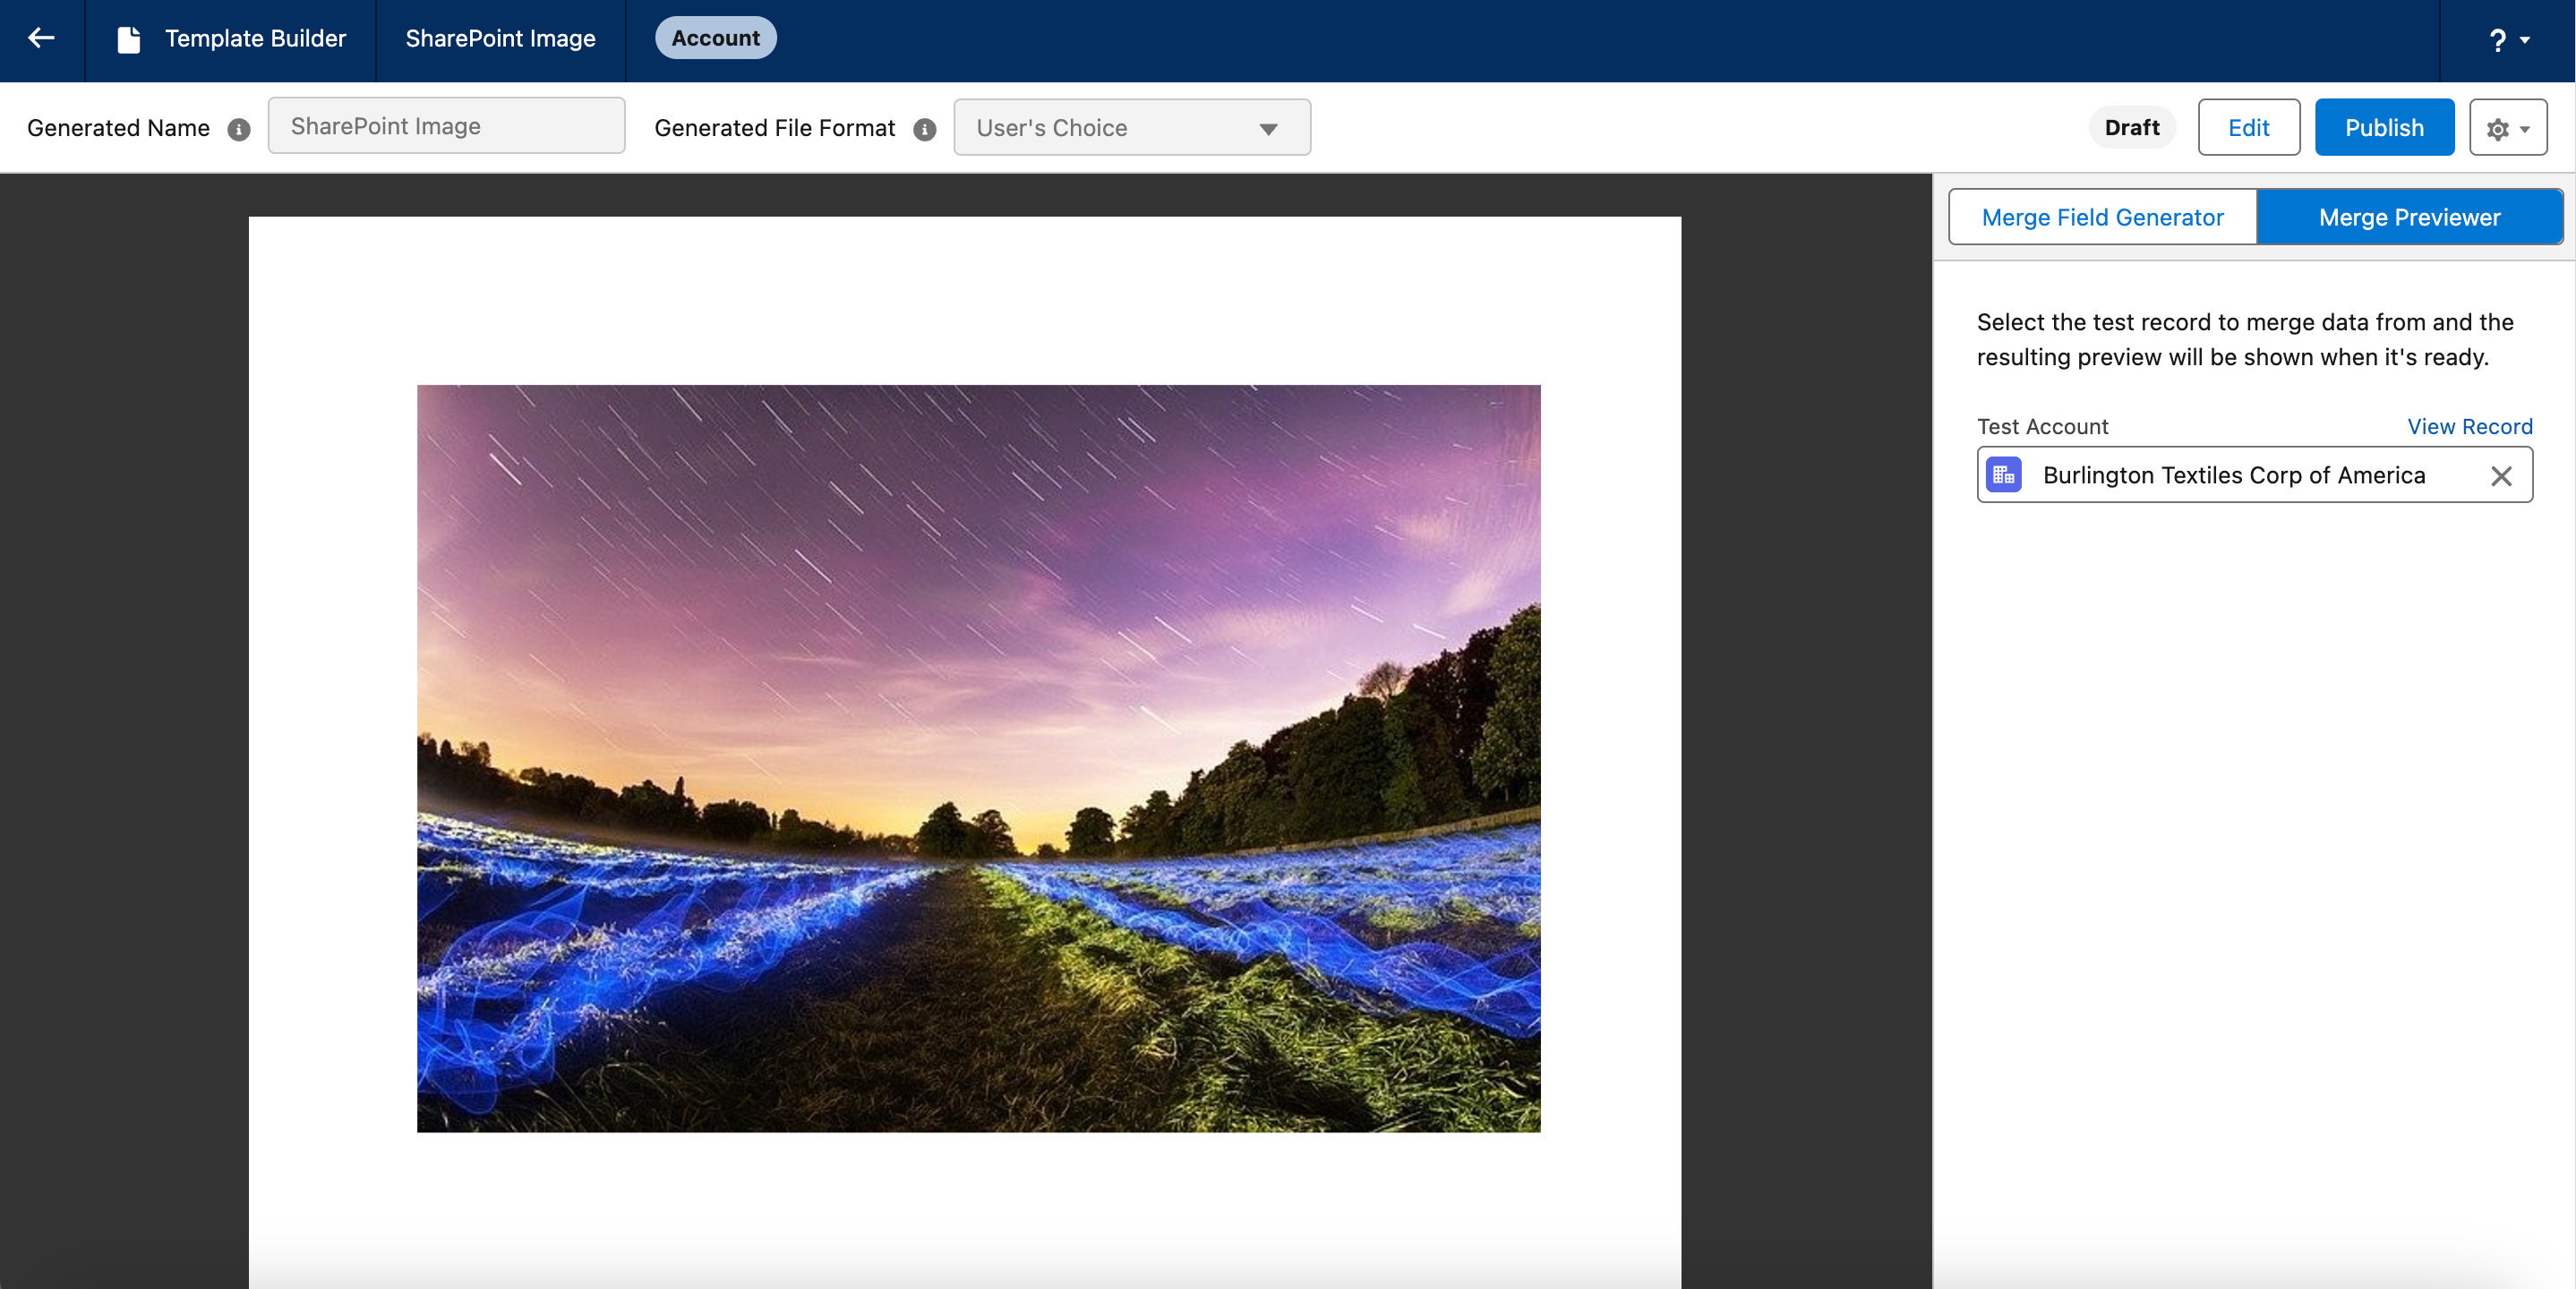Viewport: 2576px width, 1289px height.
Task: Switch to Merge Field Generator tab
Action: pyautogui.click(x=2102, y=217)
